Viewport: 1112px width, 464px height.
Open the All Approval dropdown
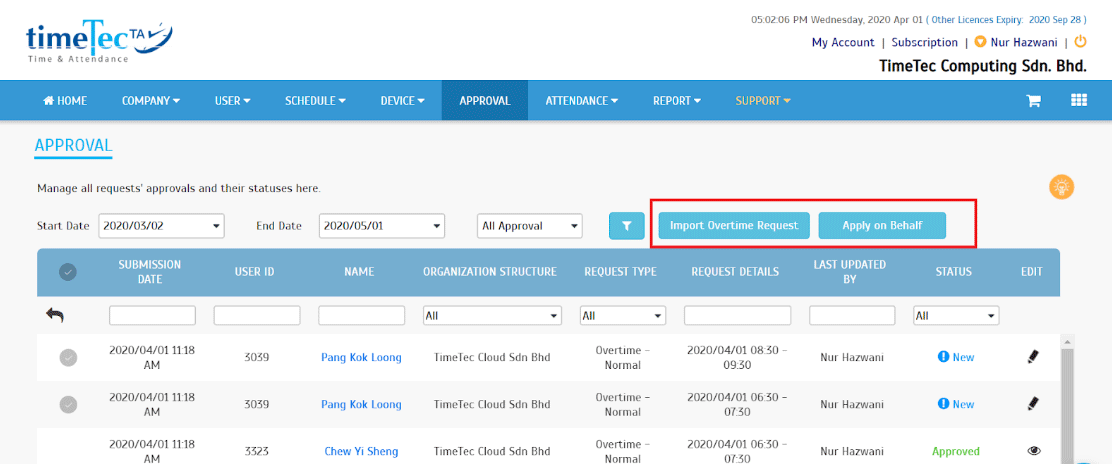pyautogui.click(x=530, y=226)
